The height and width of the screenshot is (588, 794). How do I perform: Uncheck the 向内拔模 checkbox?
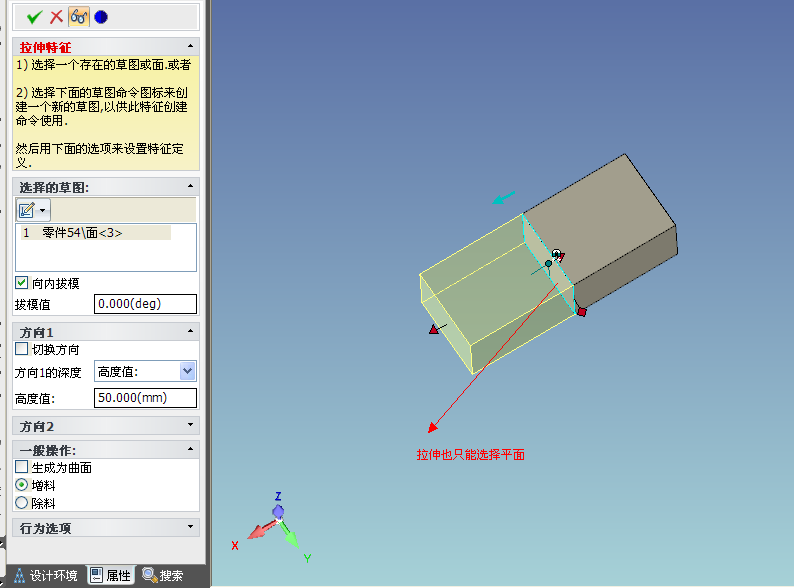point(22,283)
